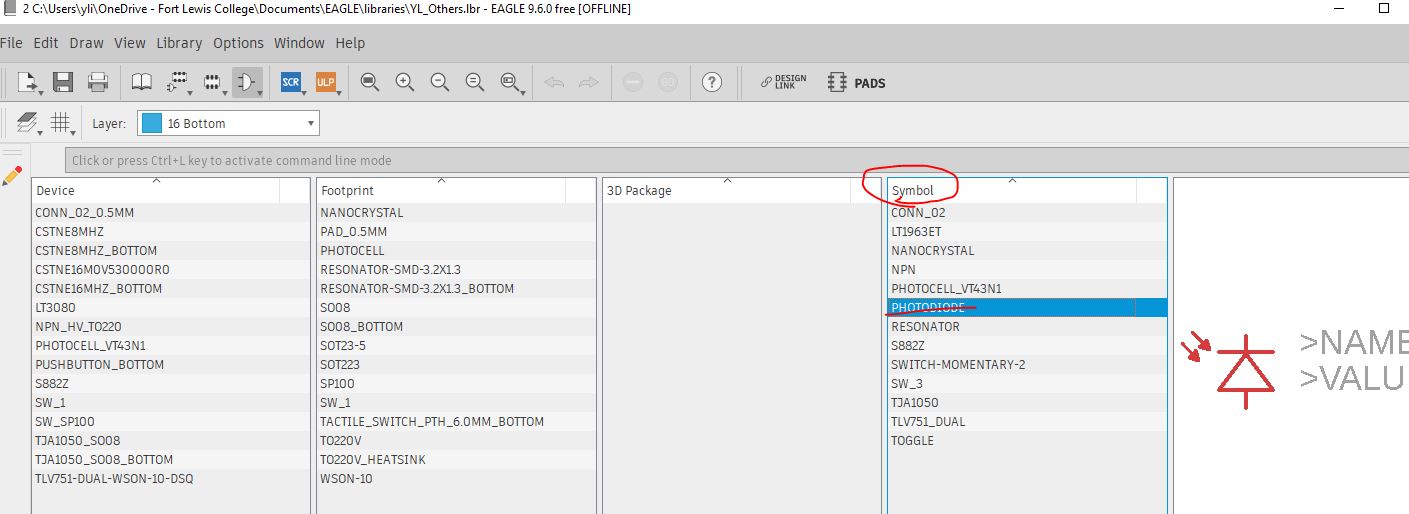Select PHOTODIODE symbol

(1027, 308)
